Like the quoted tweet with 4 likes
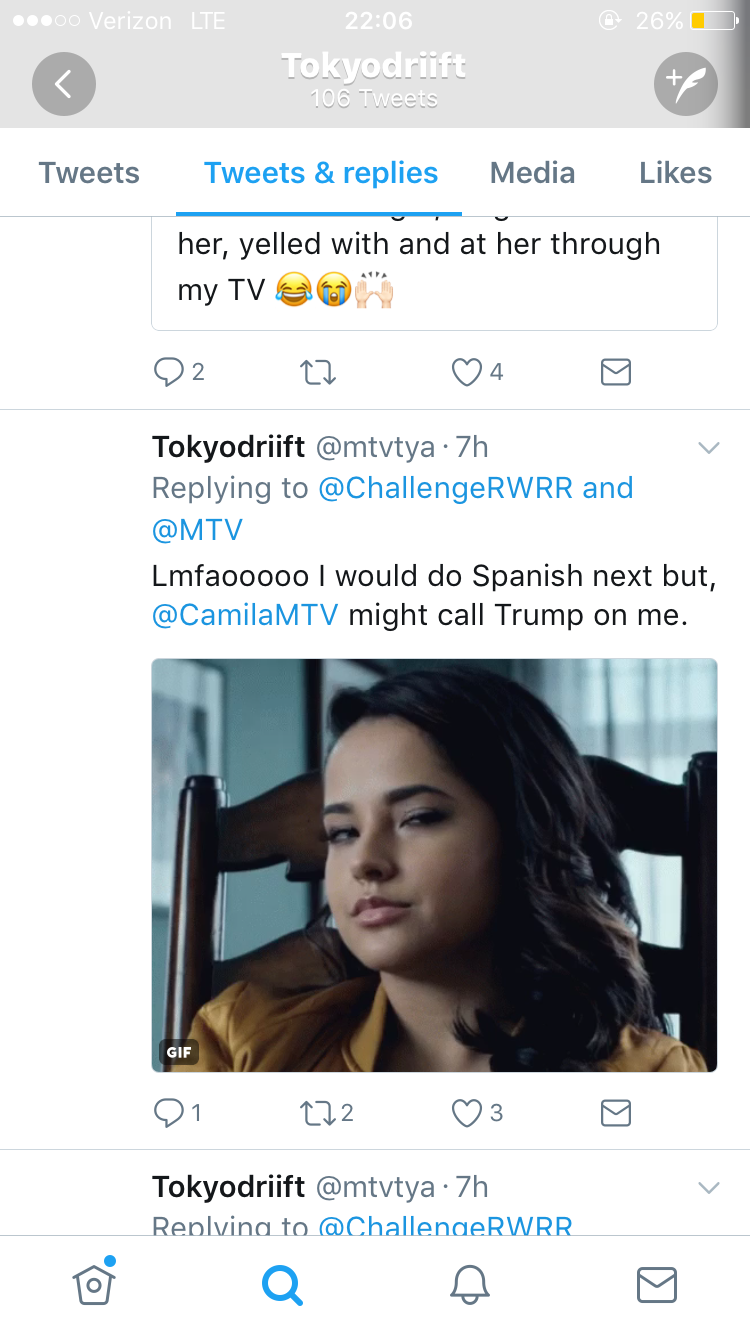This screenshot has width=750, height=1334. [478, 373]
